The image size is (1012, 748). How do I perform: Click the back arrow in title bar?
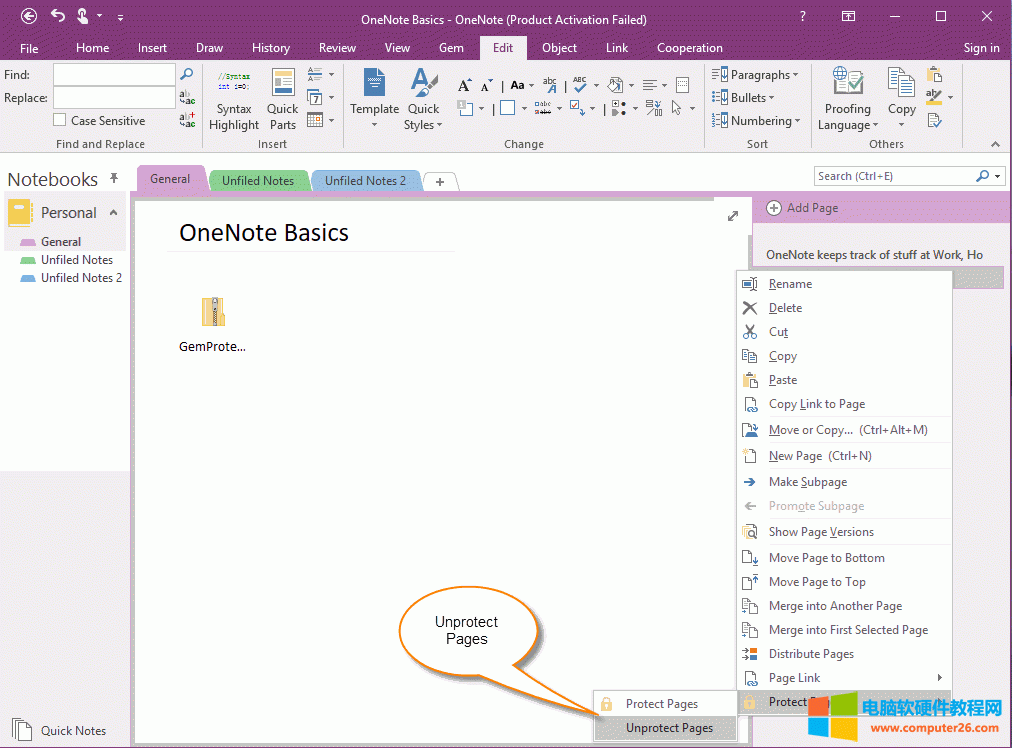pos(29,17)
